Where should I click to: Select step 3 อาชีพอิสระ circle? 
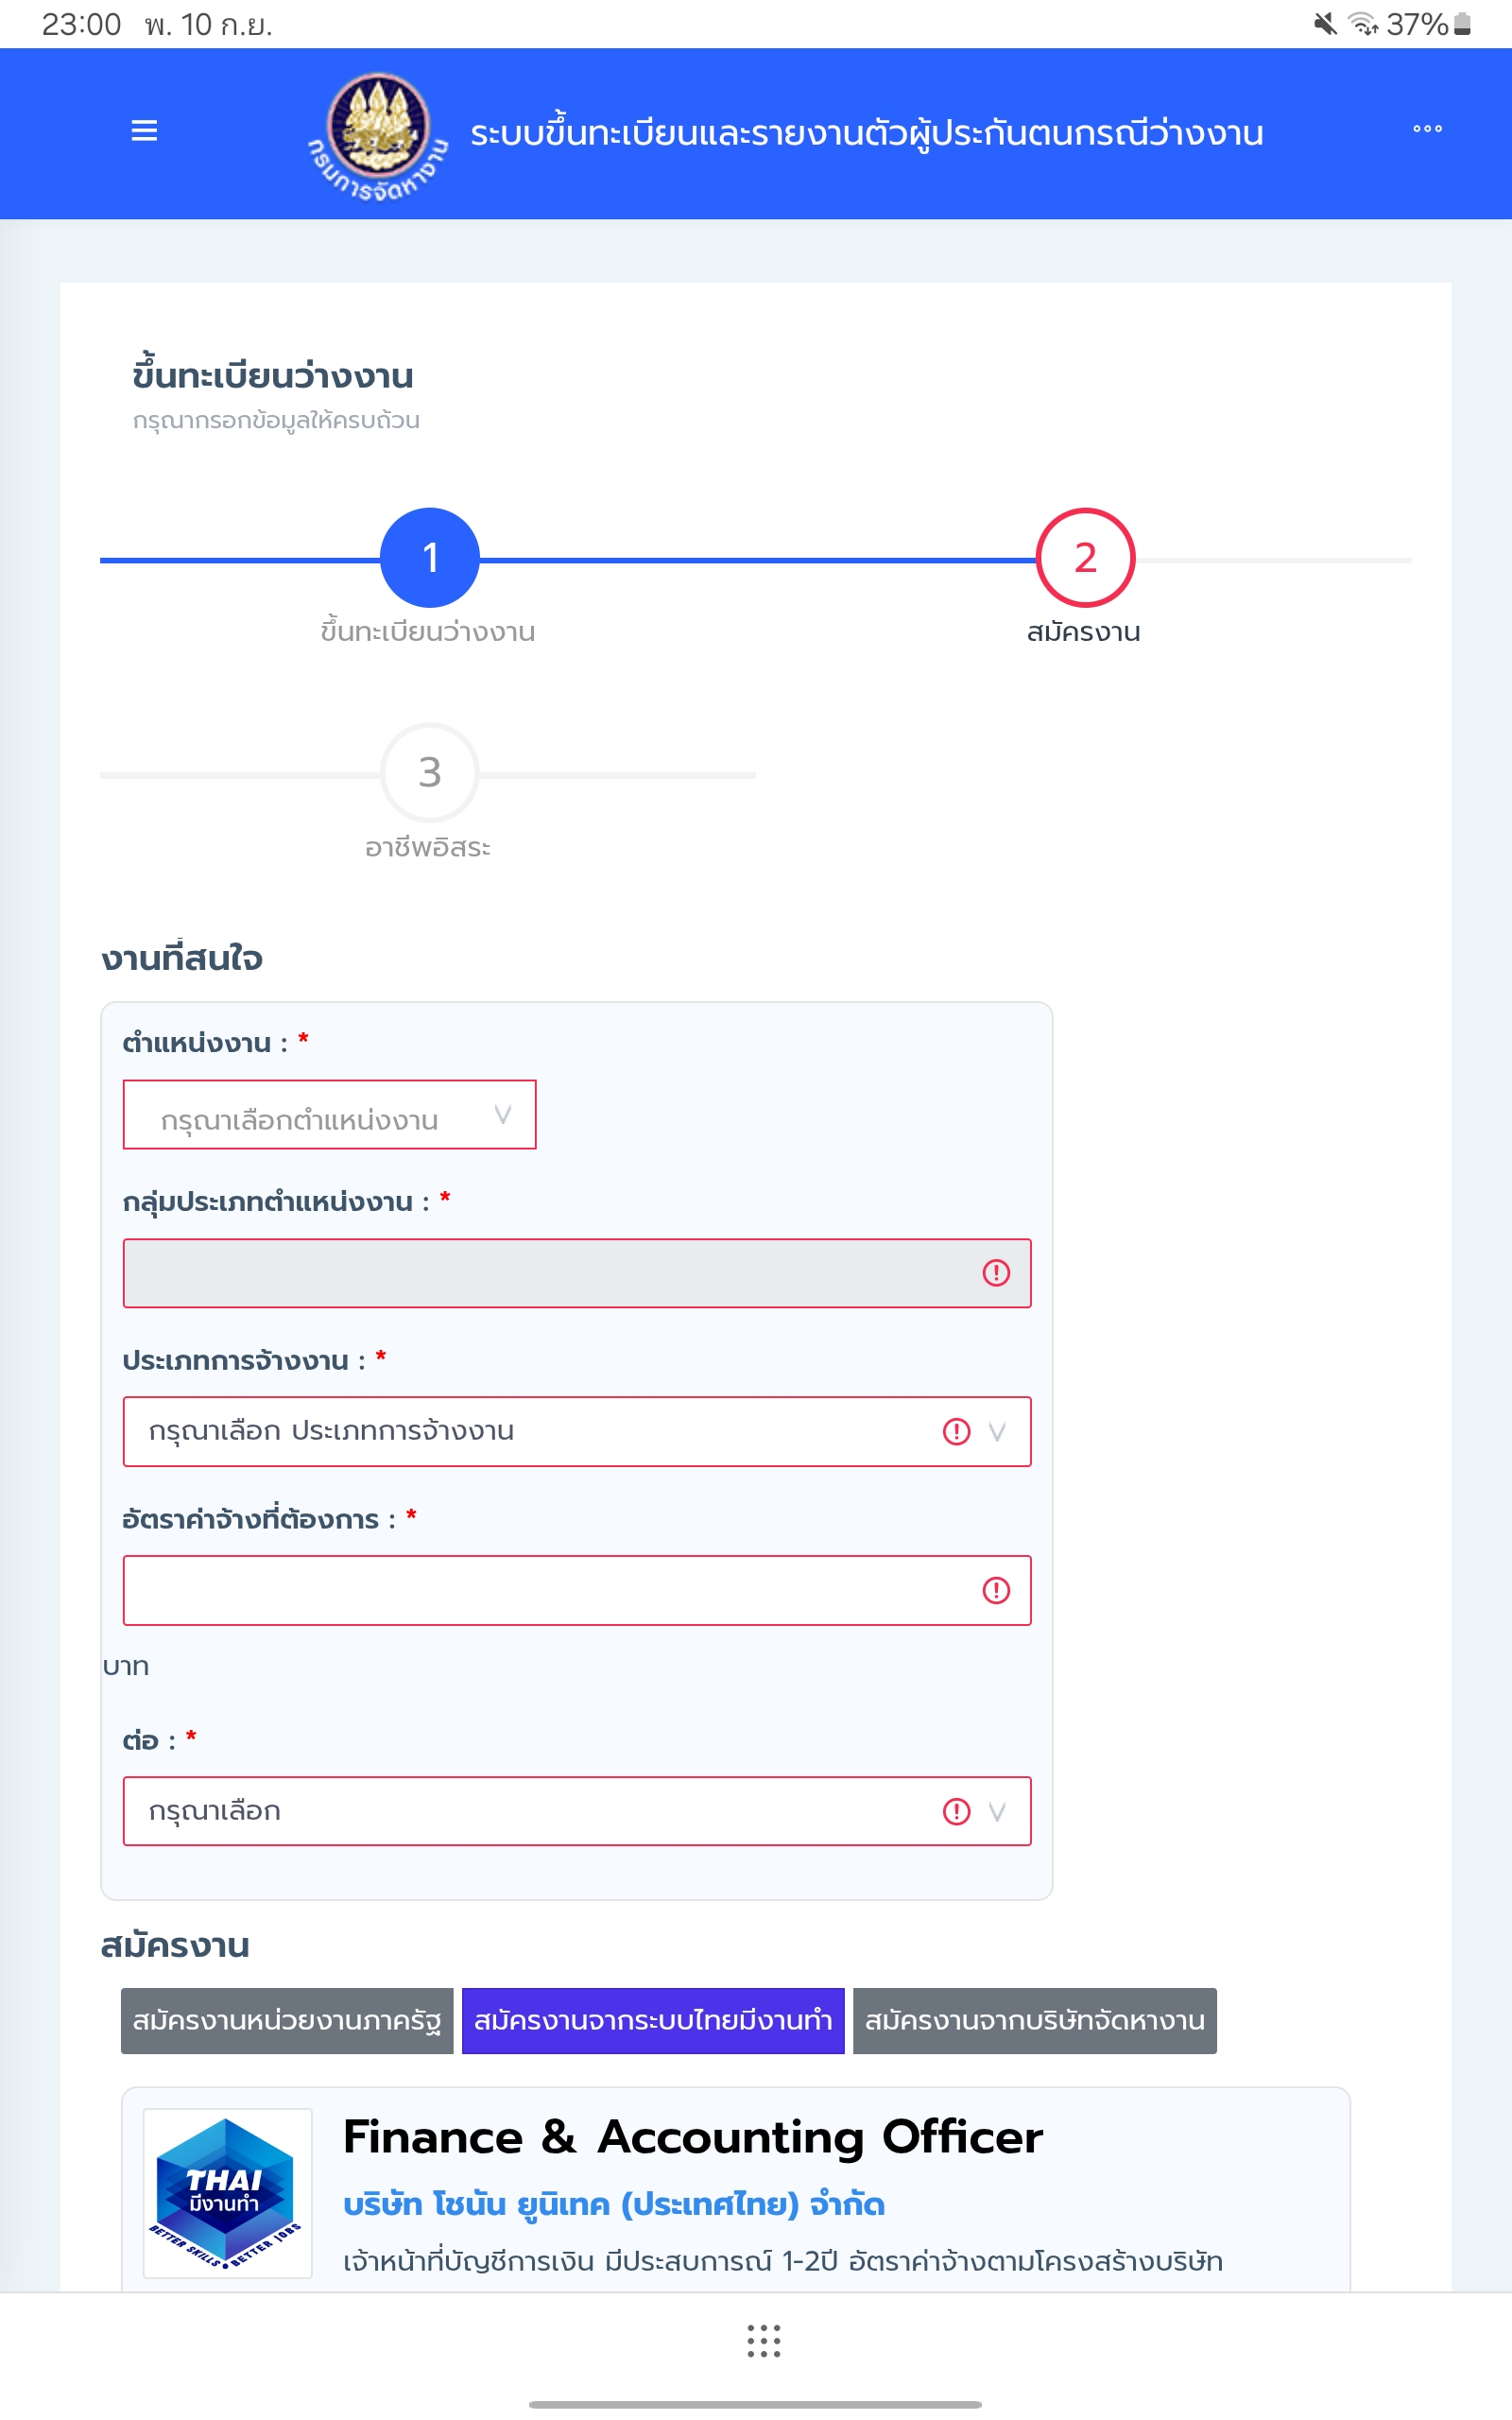[430, 772]
